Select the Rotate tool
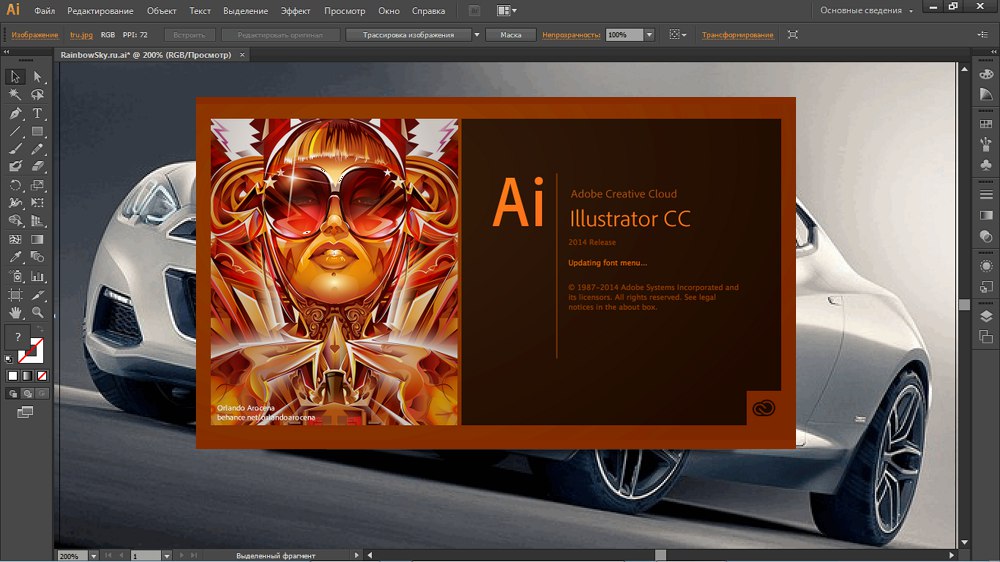The height and width of the screenshot is (562, 1000). point(15,185)
